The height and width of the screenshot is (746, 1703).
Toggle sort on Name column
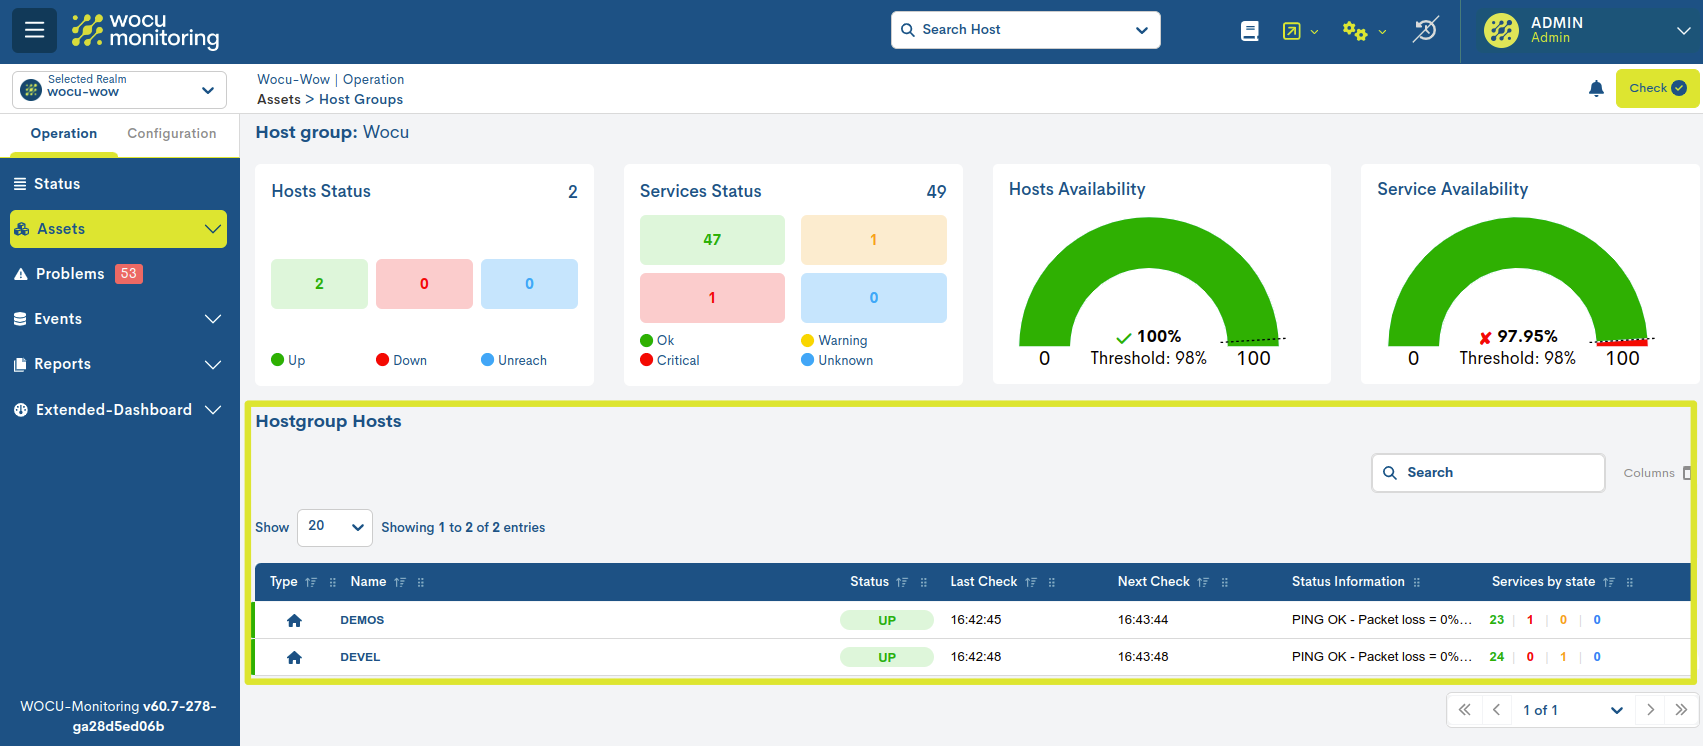pyautogui.click(x=399, y=582)
